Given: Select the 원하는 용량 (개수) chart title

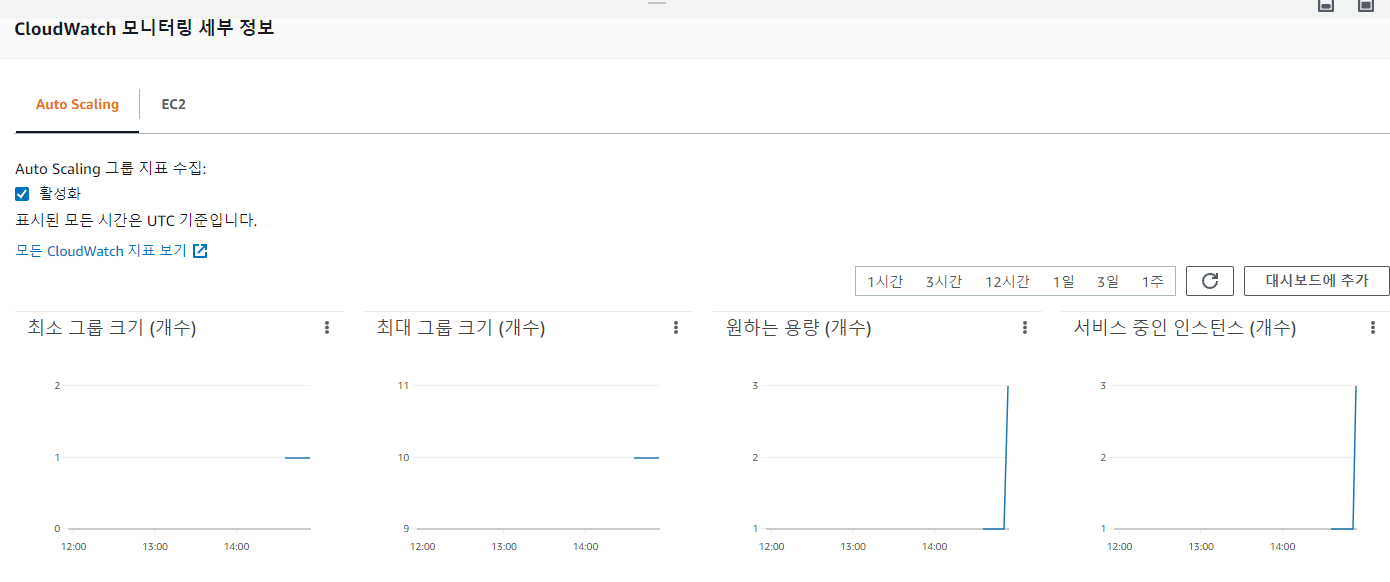Looking at the screenshot, I should tap(799, 328).
